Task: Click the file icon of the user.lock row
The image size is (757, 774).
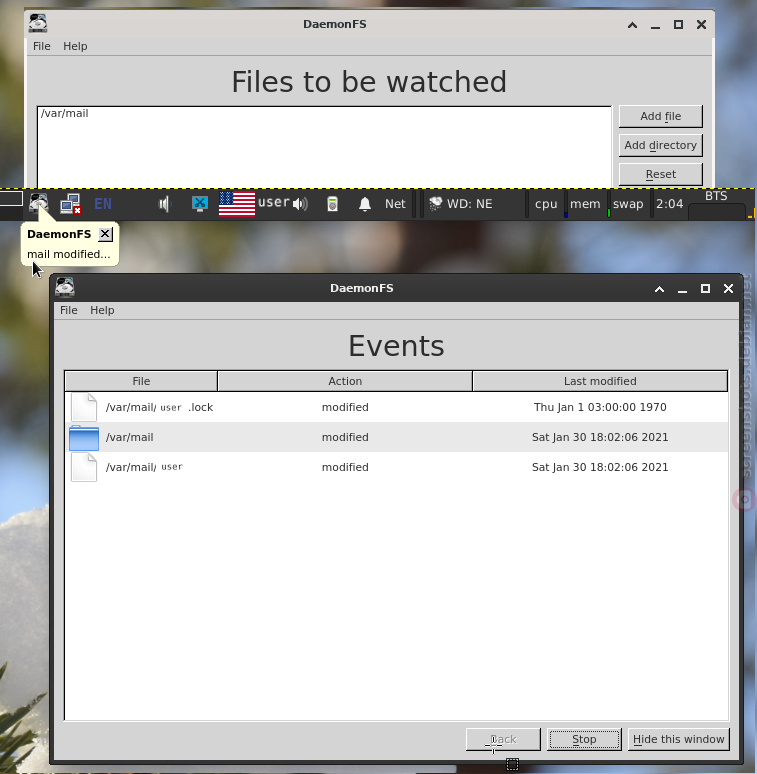Action: click(x=84, y=407)
